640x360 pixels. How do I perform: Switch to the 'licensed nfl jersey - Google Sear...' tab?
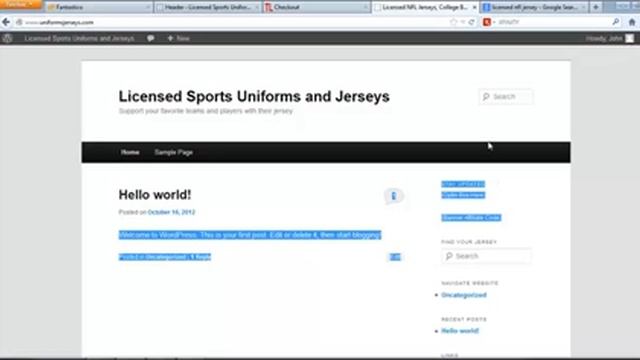(x=534, y=7)
